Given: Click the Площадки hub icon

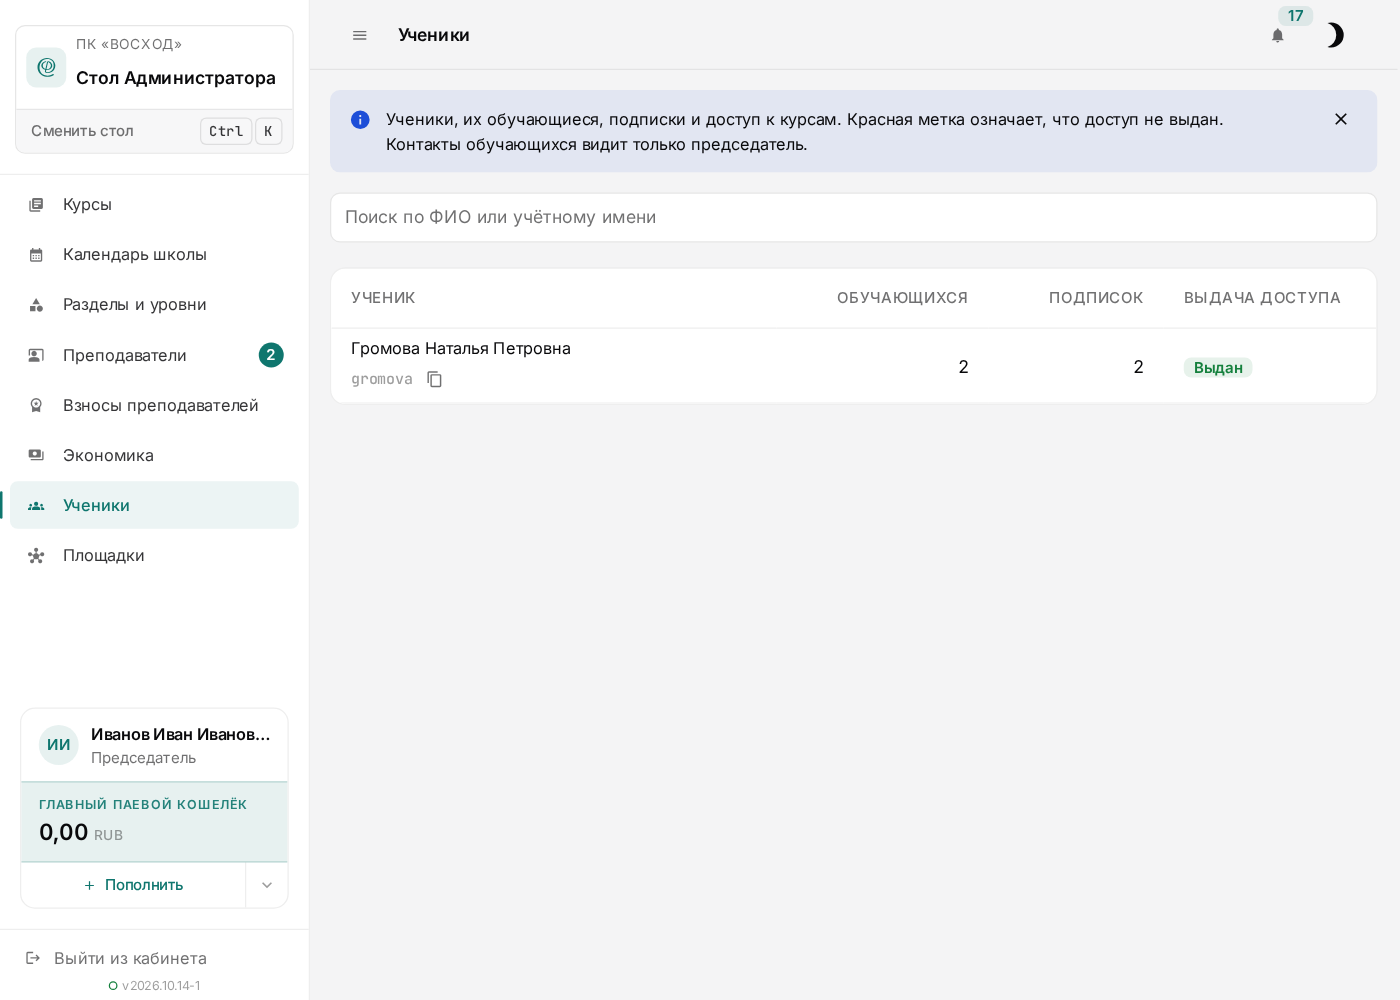Looking at the screenshot, I should (36, 555).
